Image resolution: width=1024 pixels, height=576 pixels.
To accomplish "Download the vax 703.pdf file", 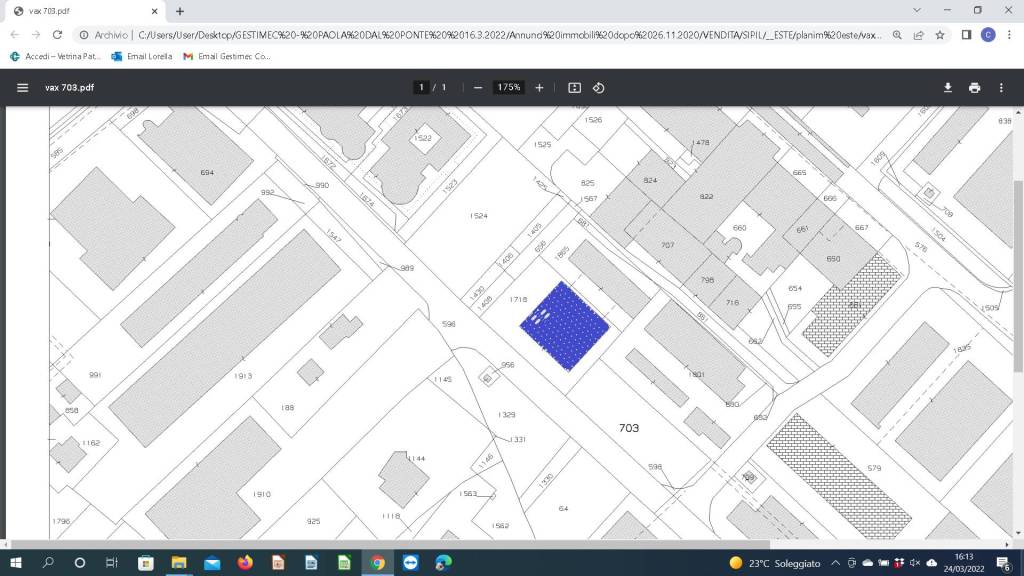I will 948,88.
